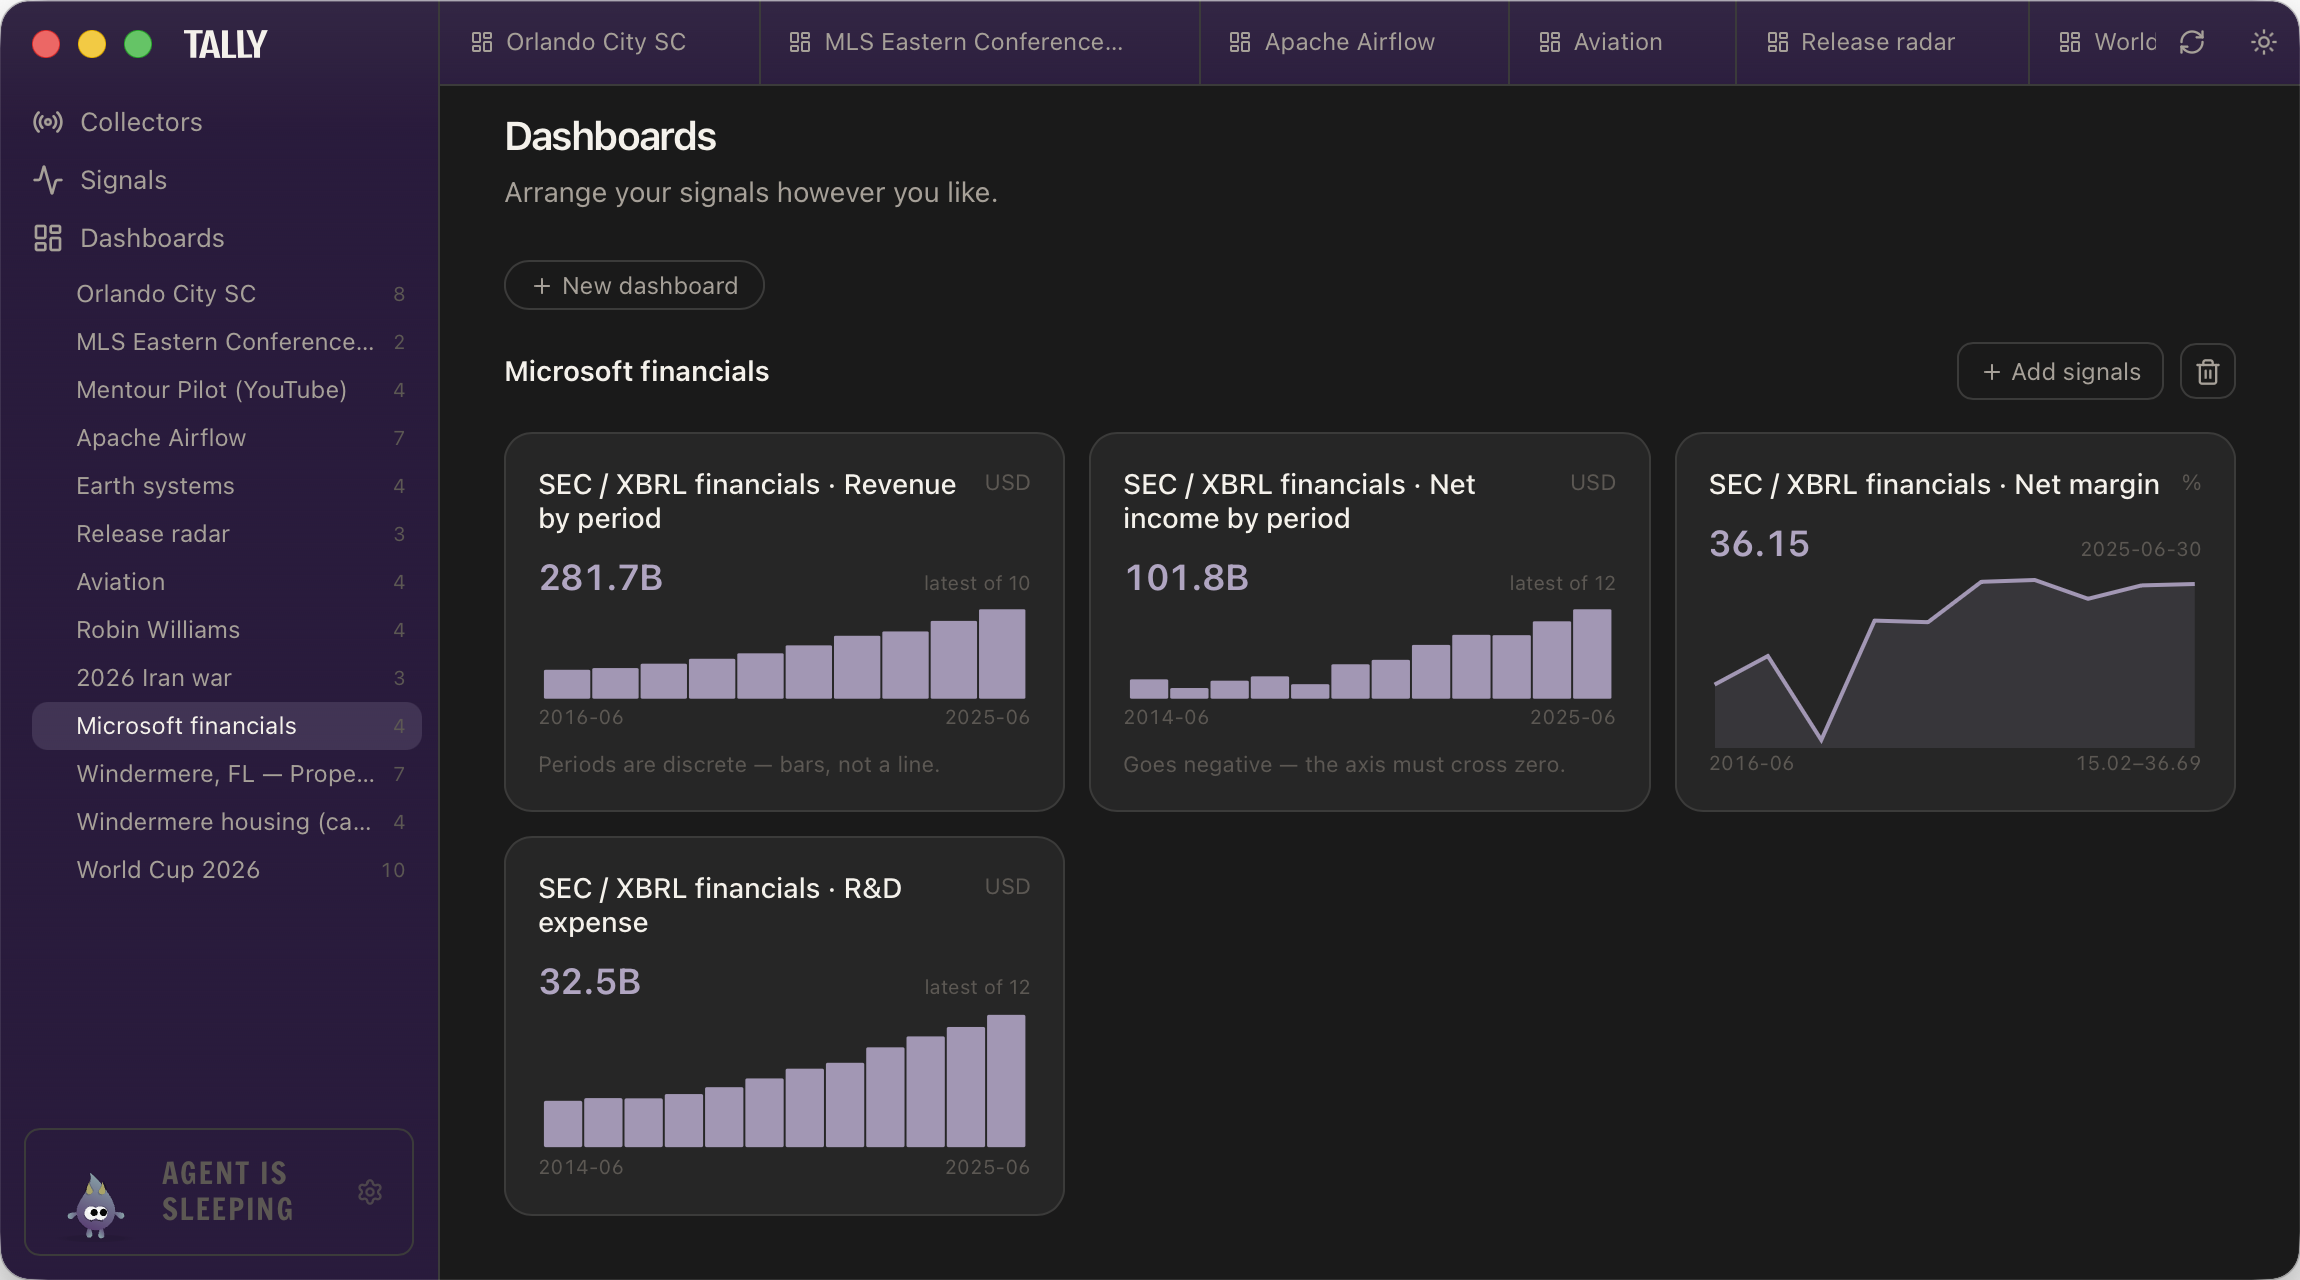This screenshot has height=1280, width=2300.
Task: Open the Apache Airflow tab
Action: coord(1354,42)
